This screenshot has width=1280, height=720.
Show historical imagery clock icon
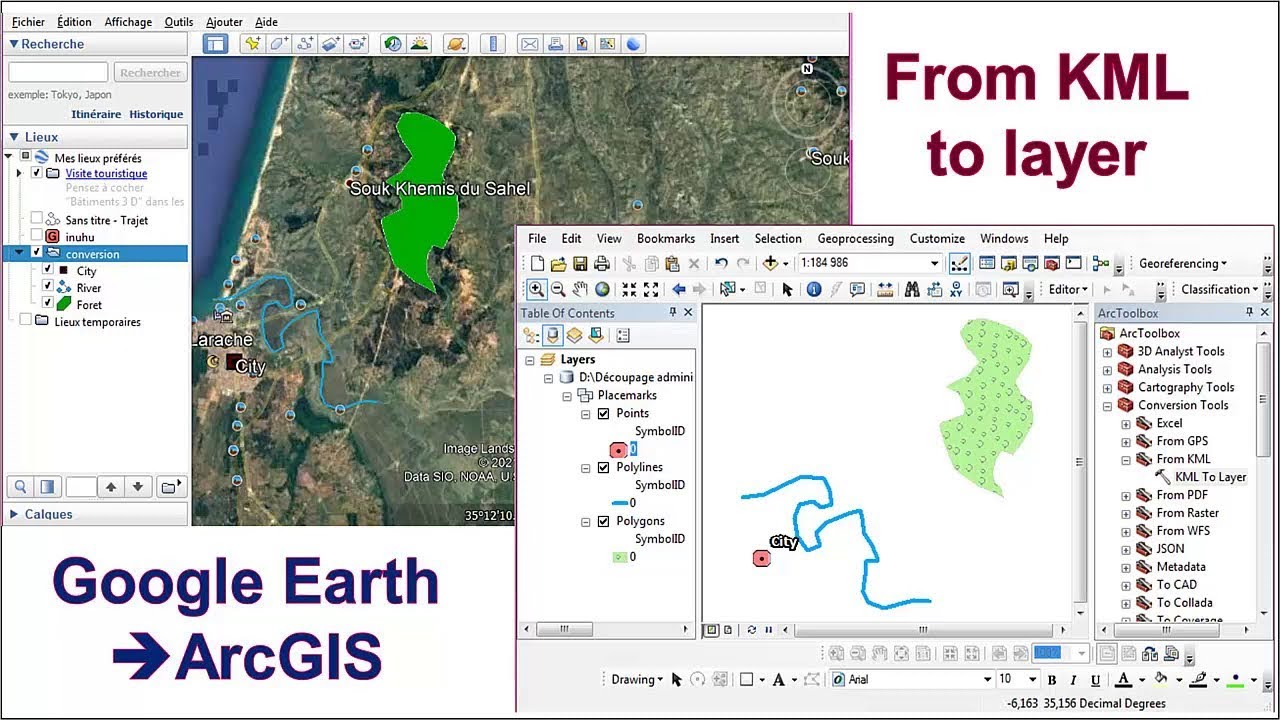(x=393, y=44)
